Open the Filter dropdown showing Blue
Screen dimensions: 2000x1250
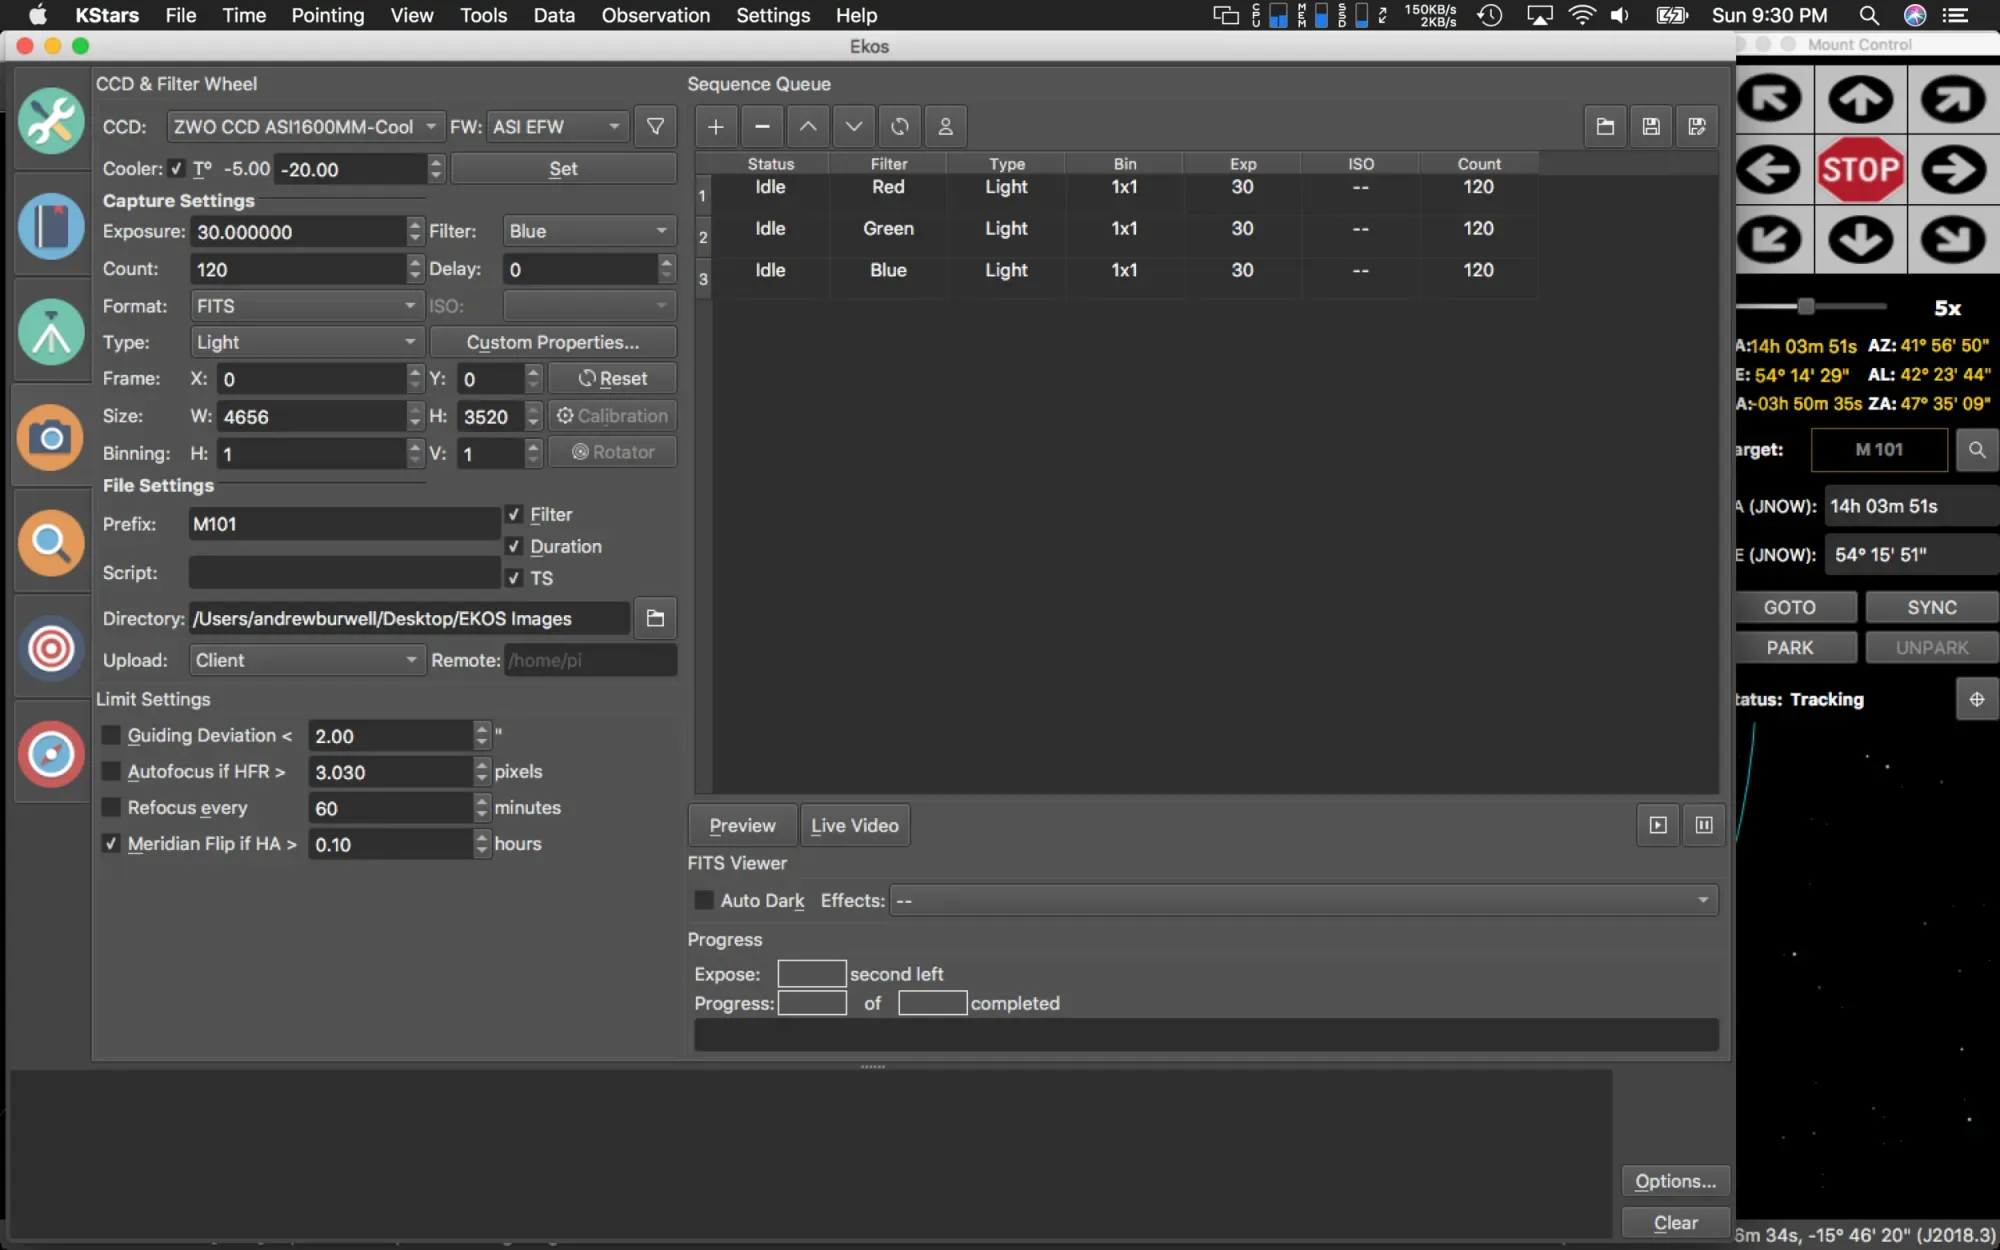coord(587,231)
